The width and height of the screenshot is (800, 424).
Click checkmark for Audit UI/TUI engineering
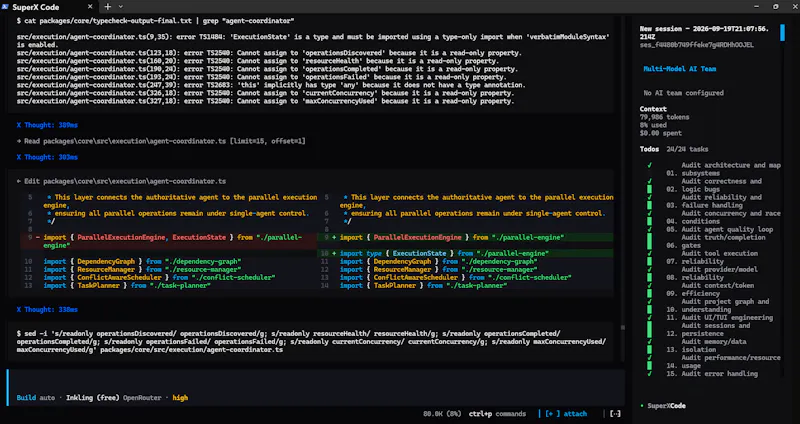[x=649, y=317]
